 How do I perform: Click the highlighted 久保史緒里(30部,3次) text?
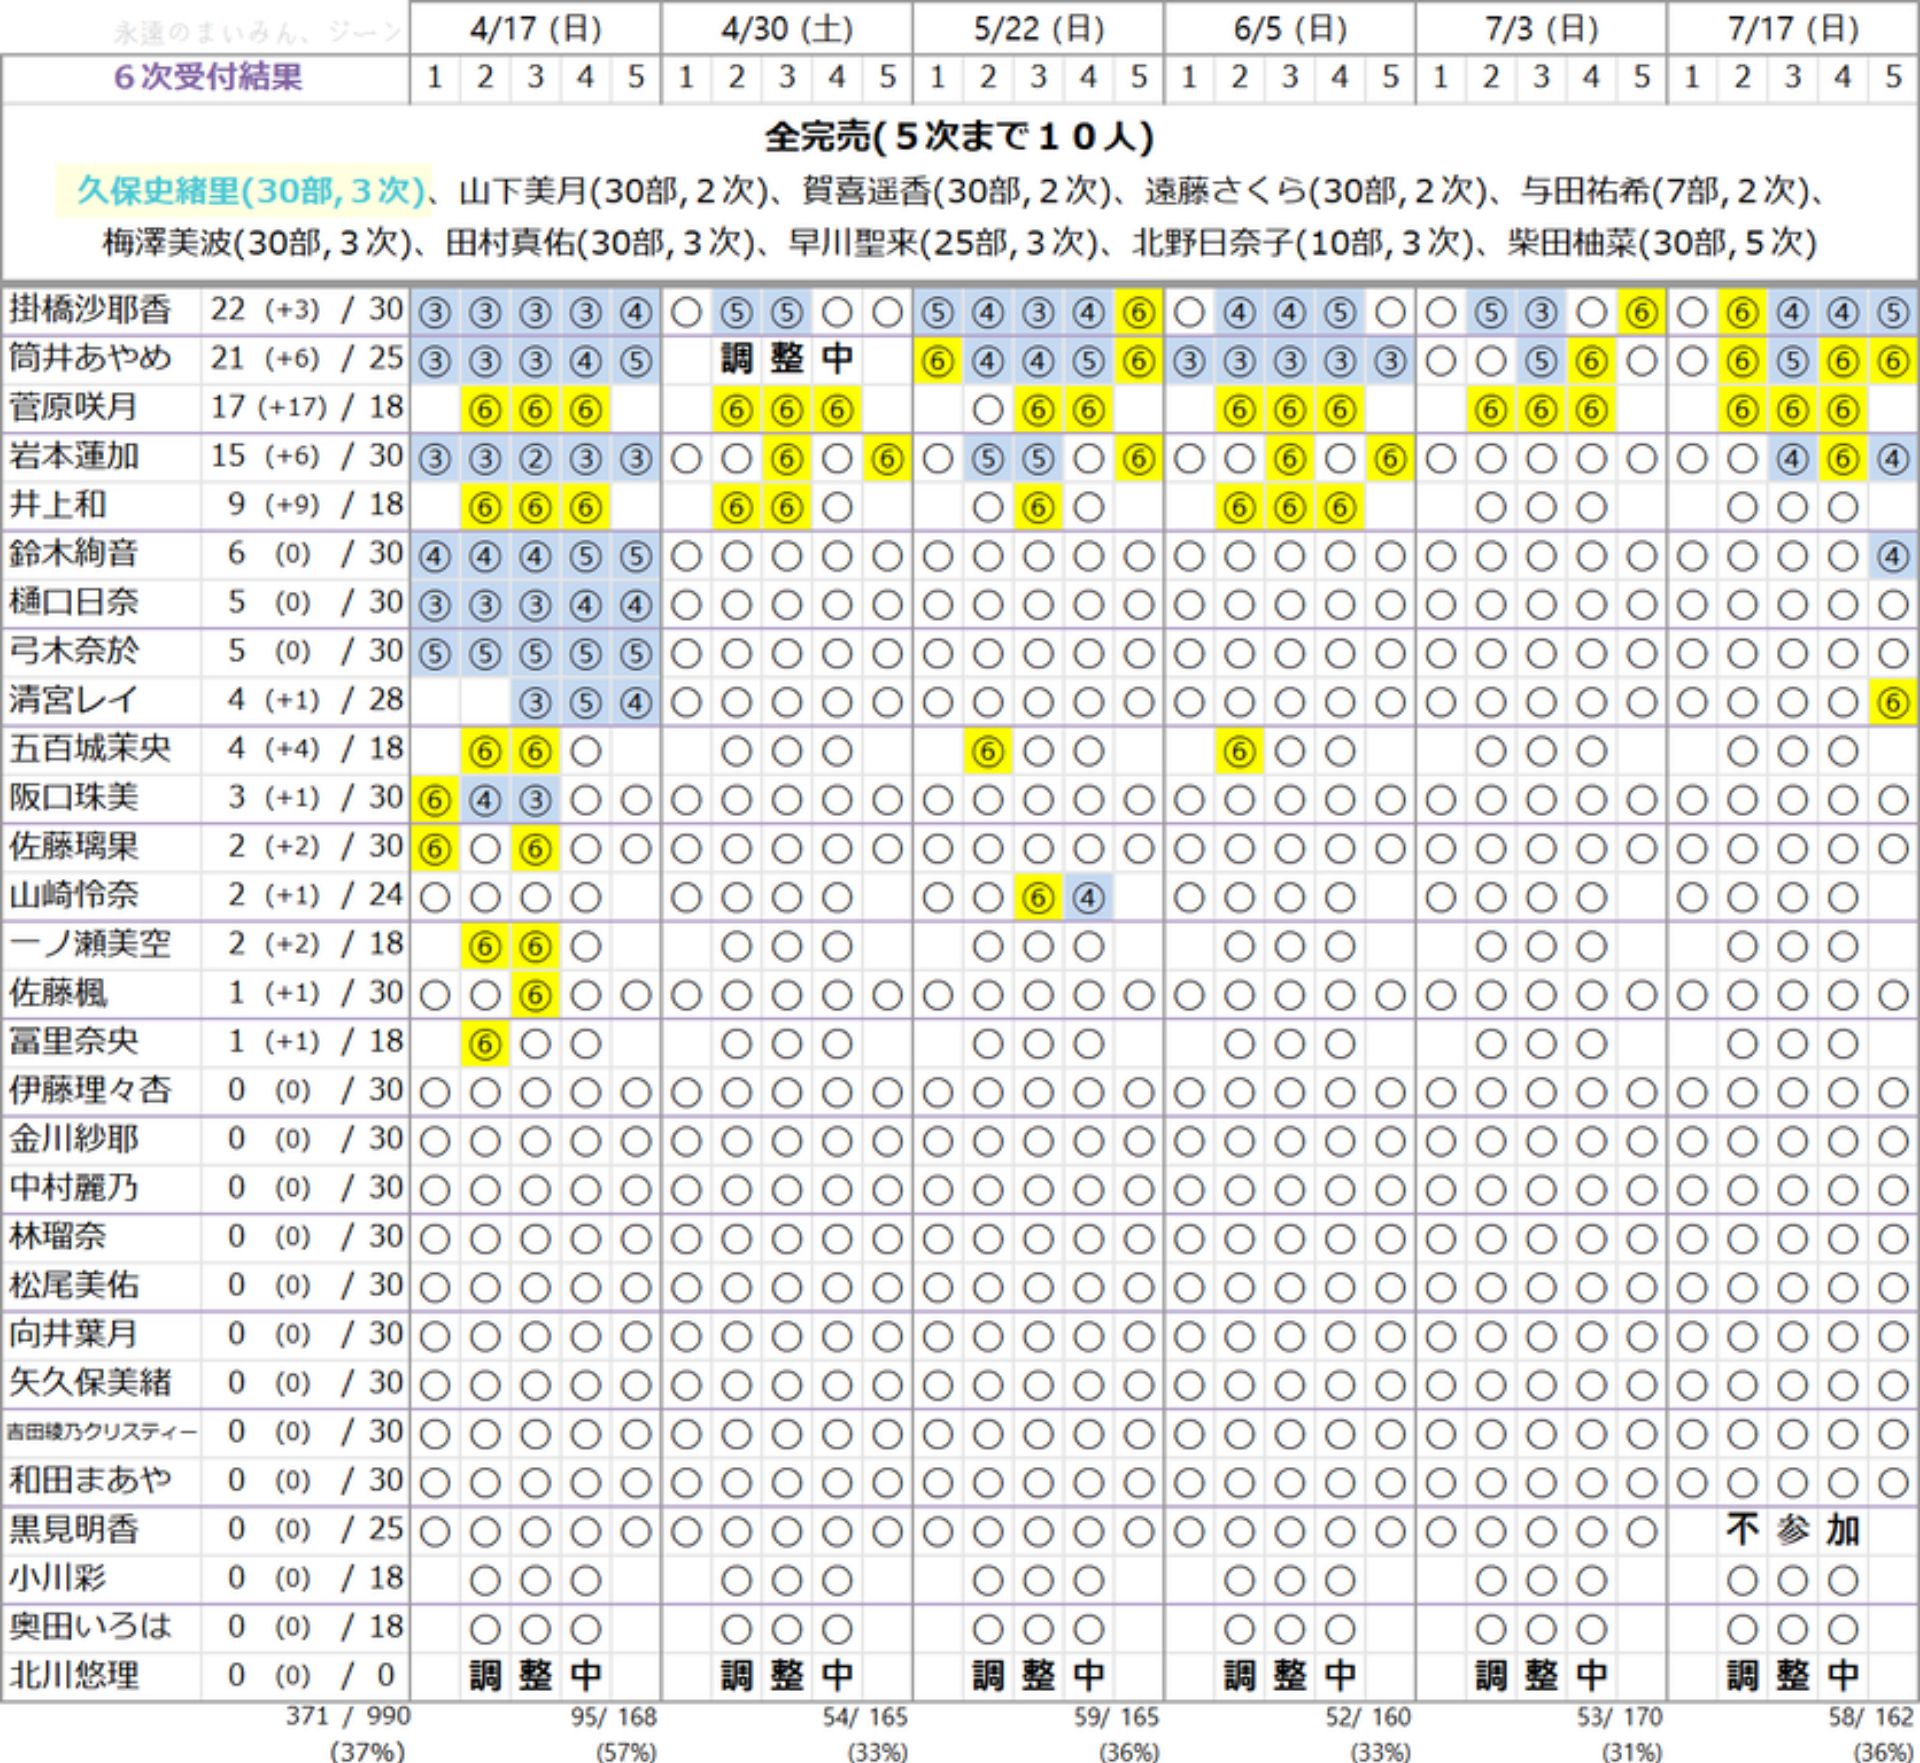click(250, 190)
